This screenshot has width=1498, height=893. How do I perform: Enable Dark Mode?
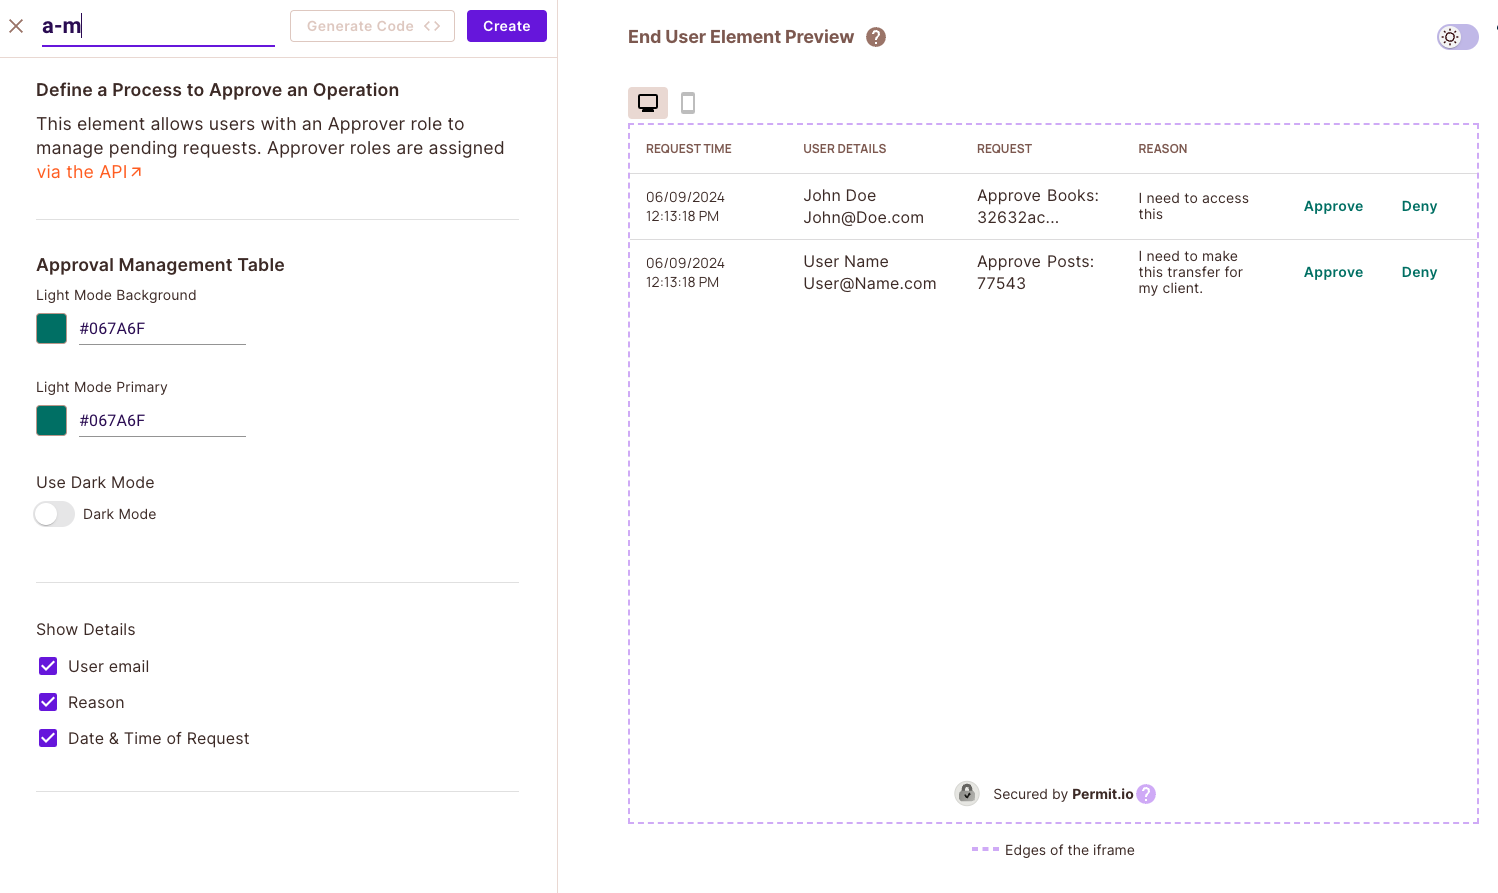(x=54, y=513)
